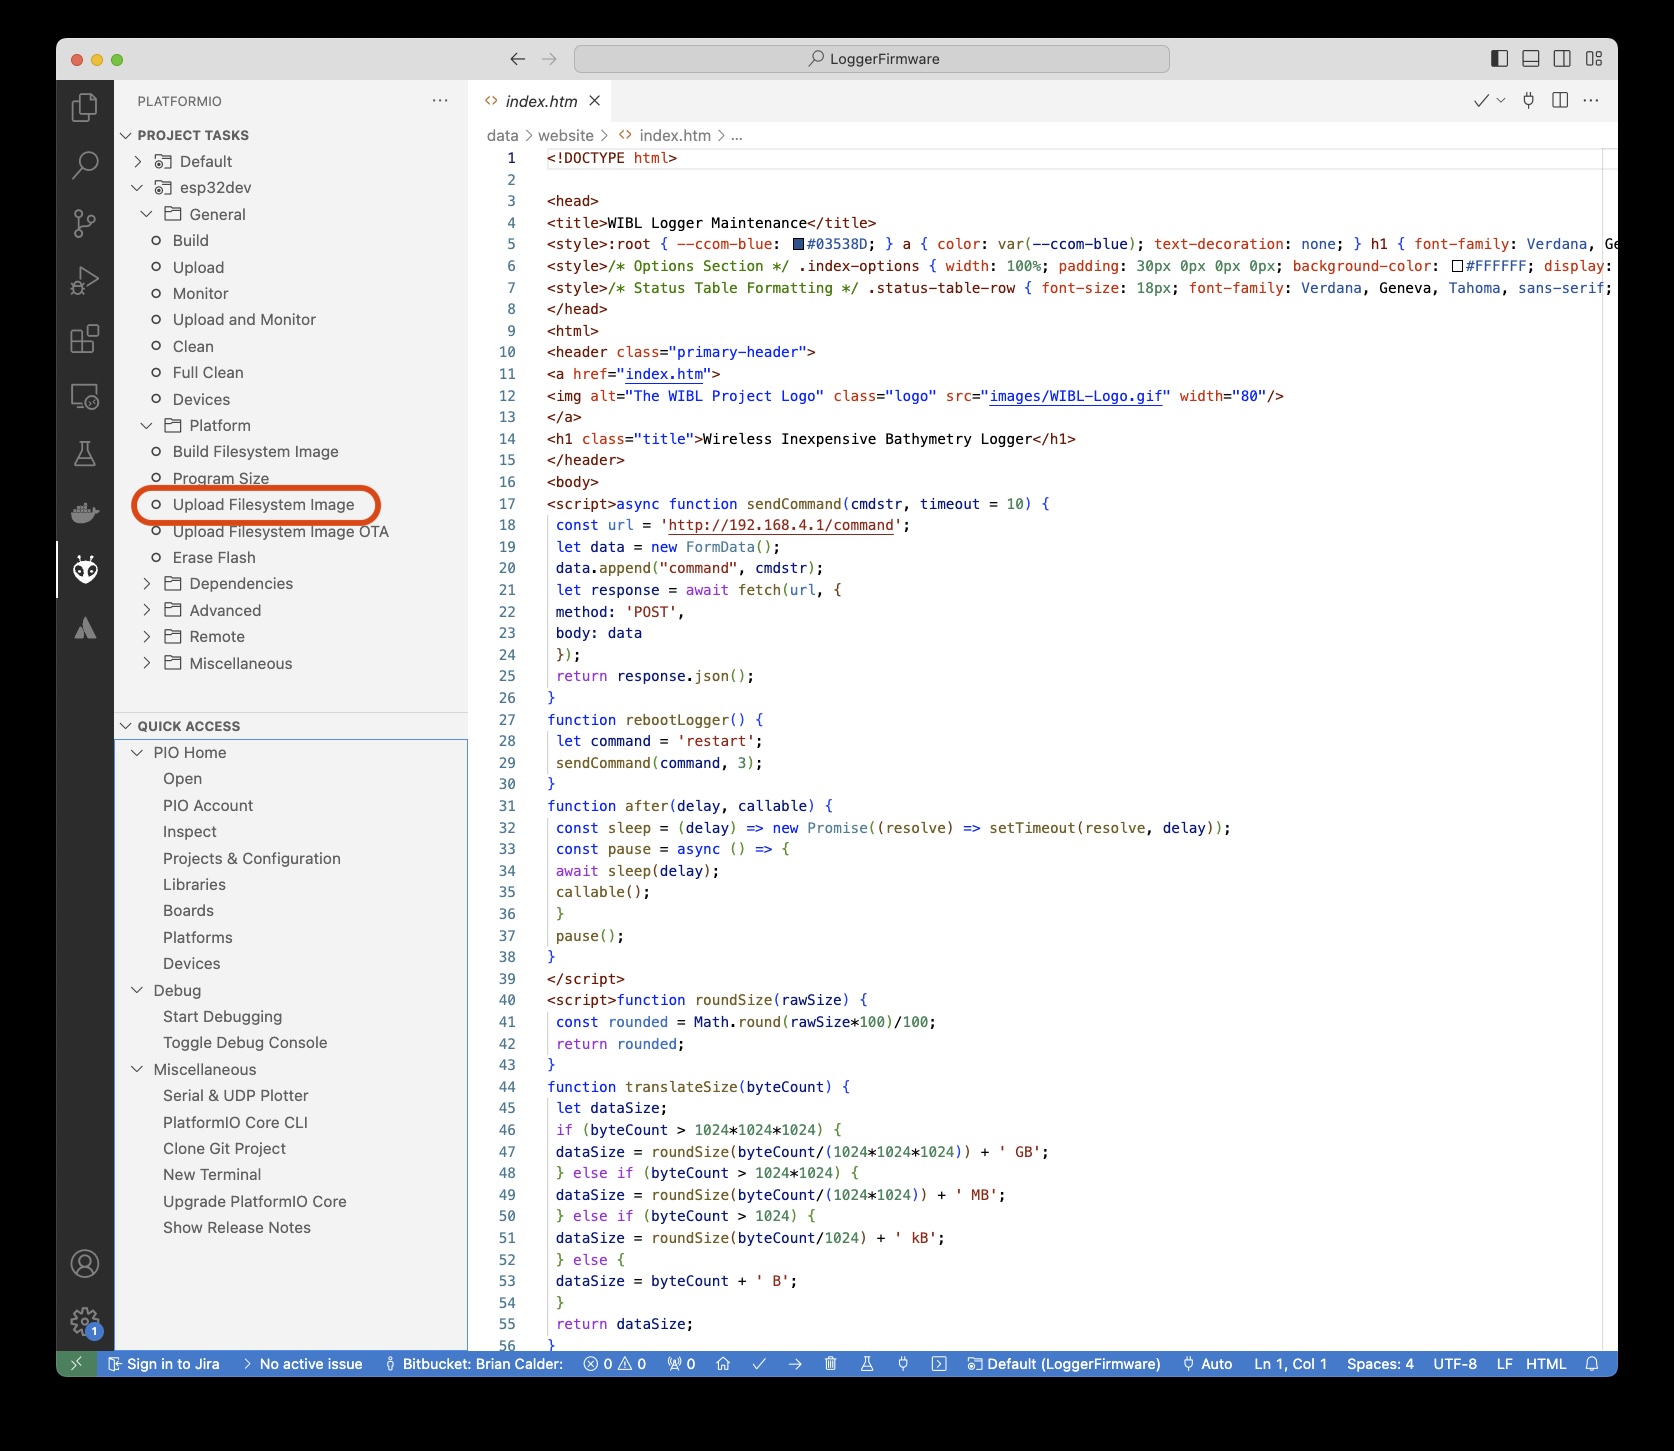
Task: Click the #03538D color swatch in code
Action: 799,244
